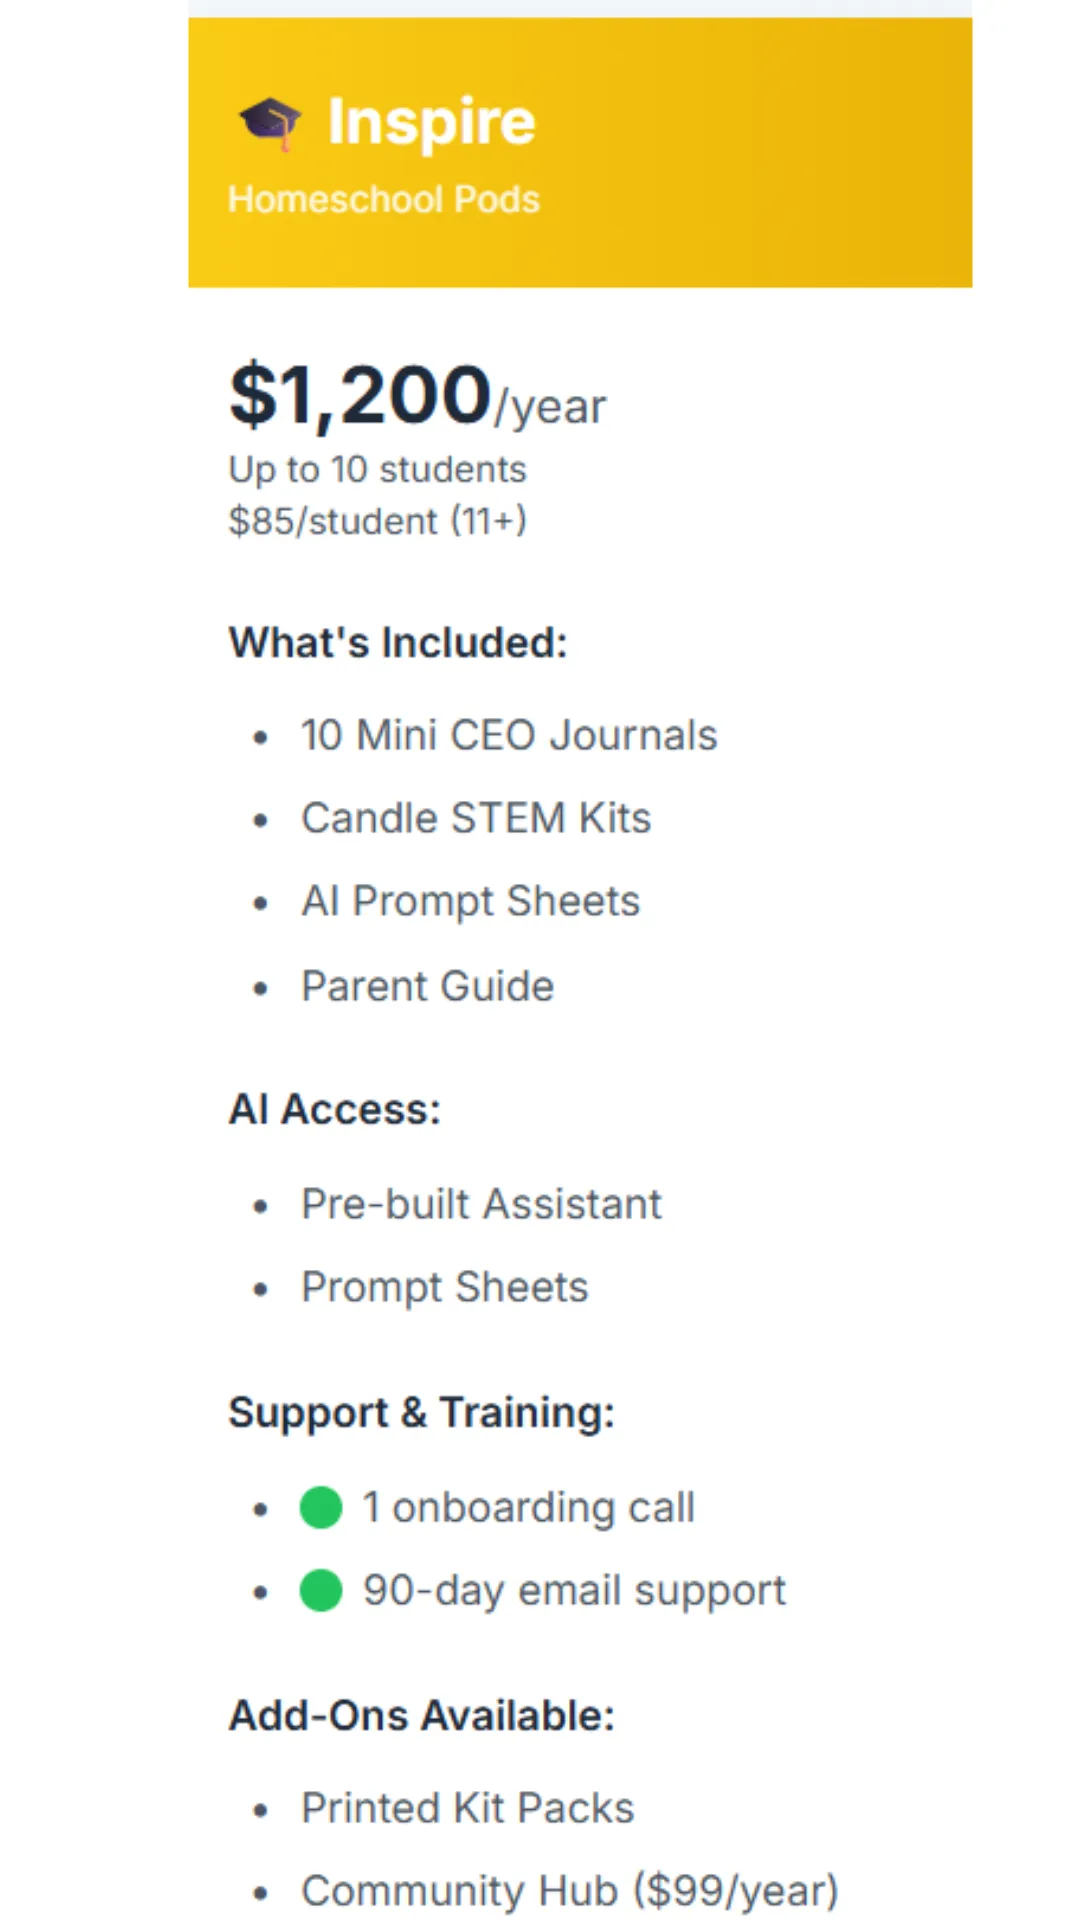Click Parent Guide list item
1080x1920 pixels.
coord(428,986)
